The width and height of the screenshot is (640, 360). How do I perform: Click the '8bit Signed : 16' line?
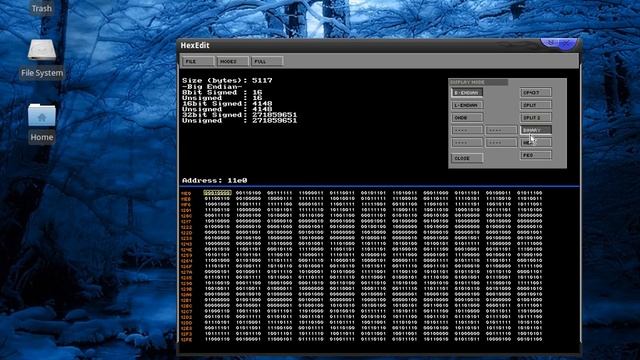222,93
